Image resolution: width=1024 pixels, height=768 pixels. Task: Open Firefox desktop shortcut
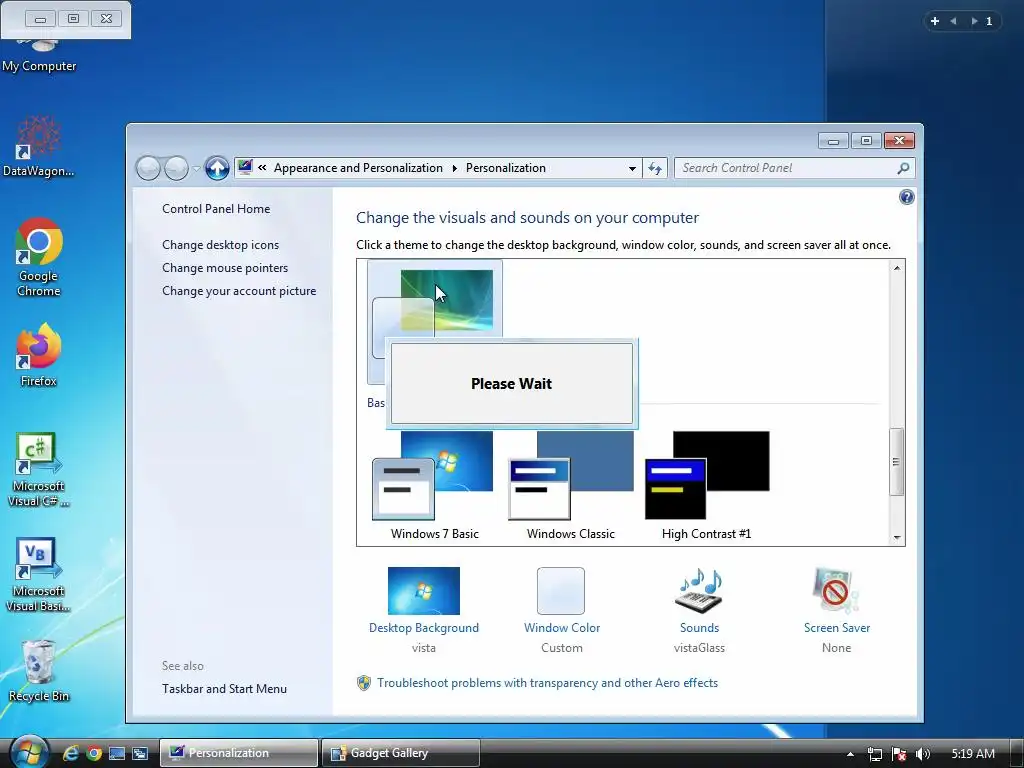39,354
